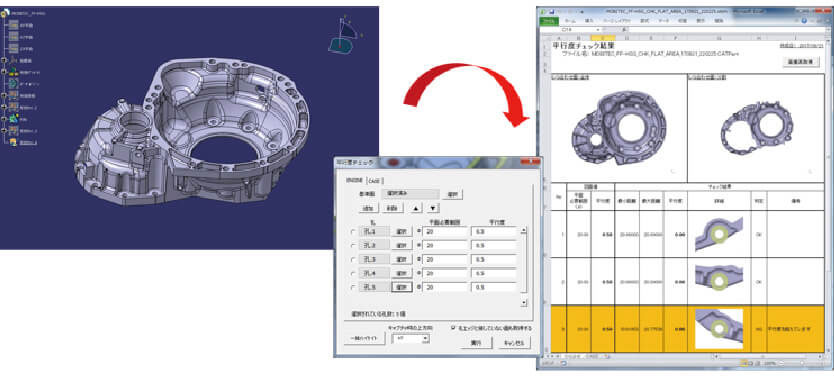Expand the bottom-most expandable tree node
Screen dimensions: 834x382
tap(4, 130)
